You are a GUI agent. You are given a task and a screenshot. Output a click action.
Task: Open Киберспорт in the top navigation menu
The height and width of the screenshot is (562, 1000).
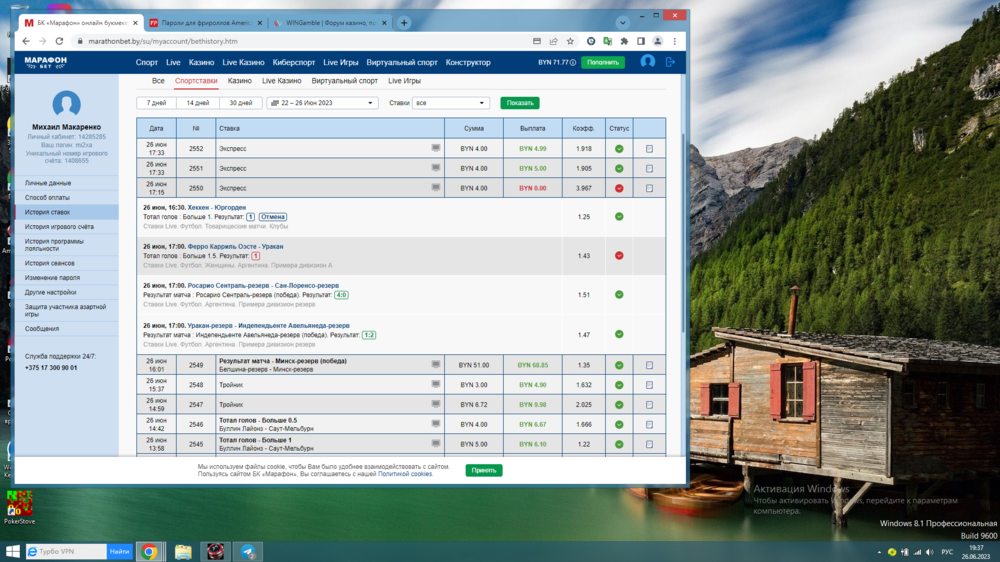293,62
